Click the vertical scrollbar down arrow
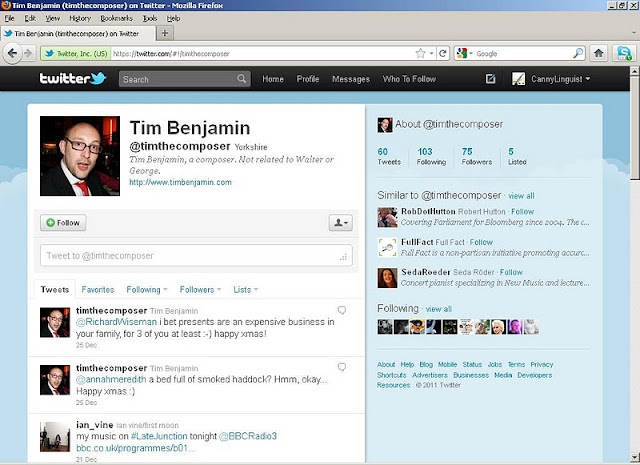This screenshot has width=640, height=465. coord(635,457)
